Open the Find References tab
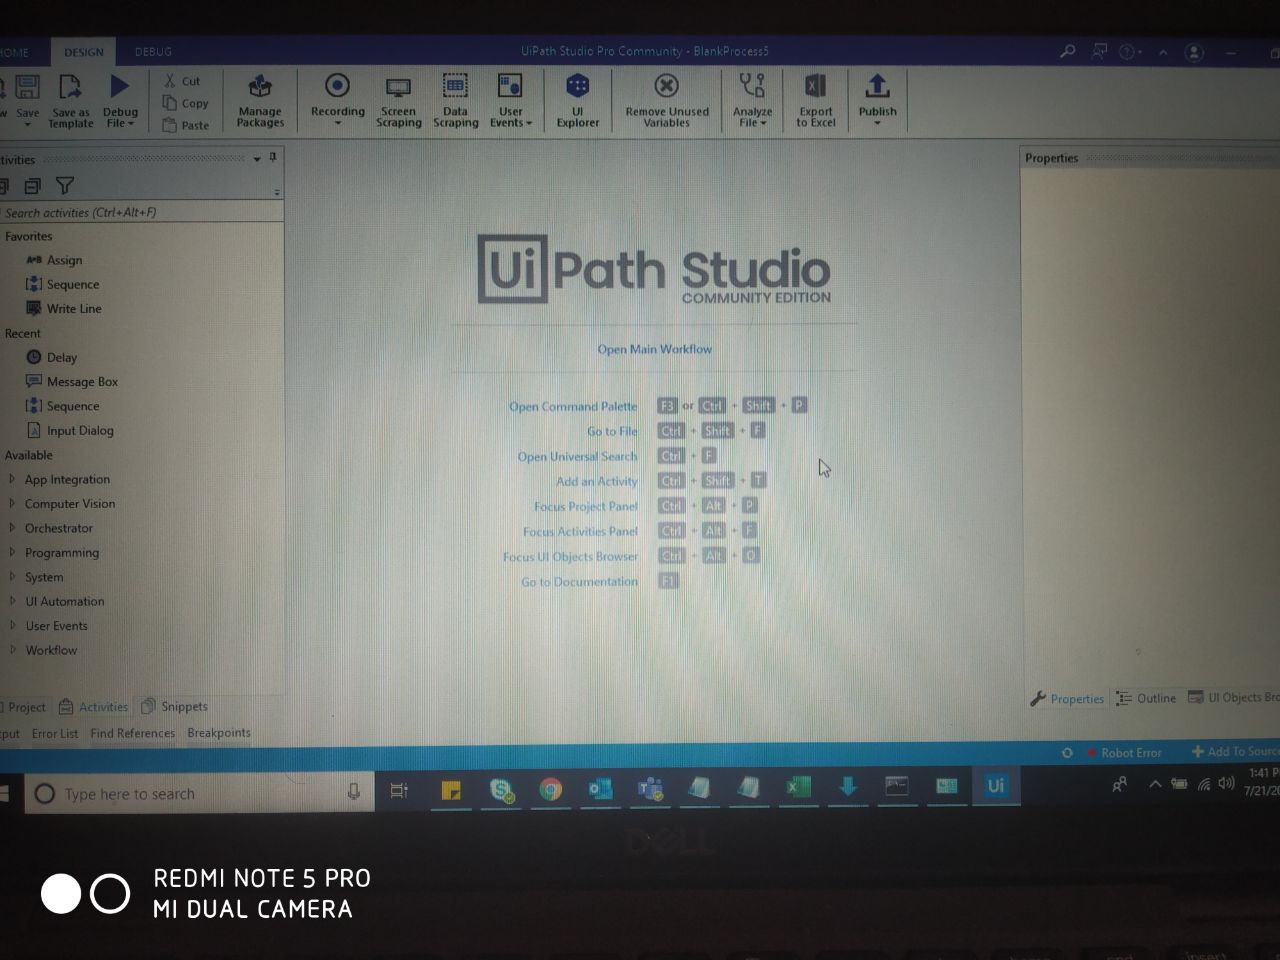This screenshot has height=960, width=1280. [x=132, y=733]
